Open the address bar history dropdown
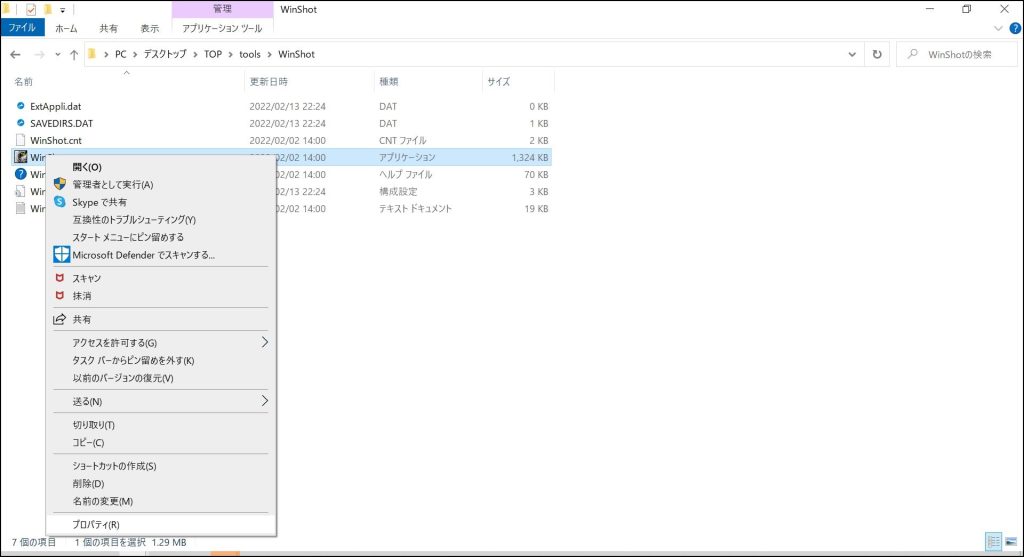The width and height of the screenshot is (1024, 557). tap(851, 55)
